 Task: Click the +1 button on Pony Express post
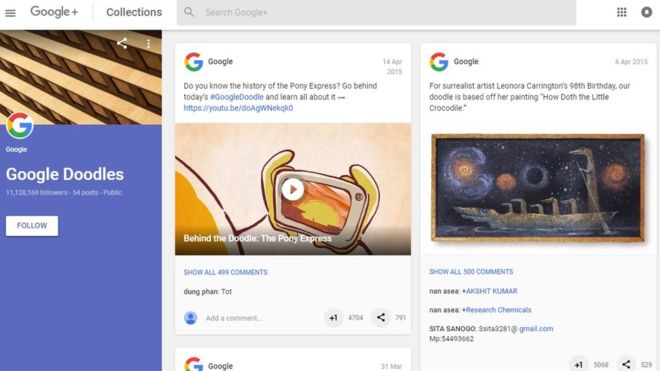[x=333, y=318]
